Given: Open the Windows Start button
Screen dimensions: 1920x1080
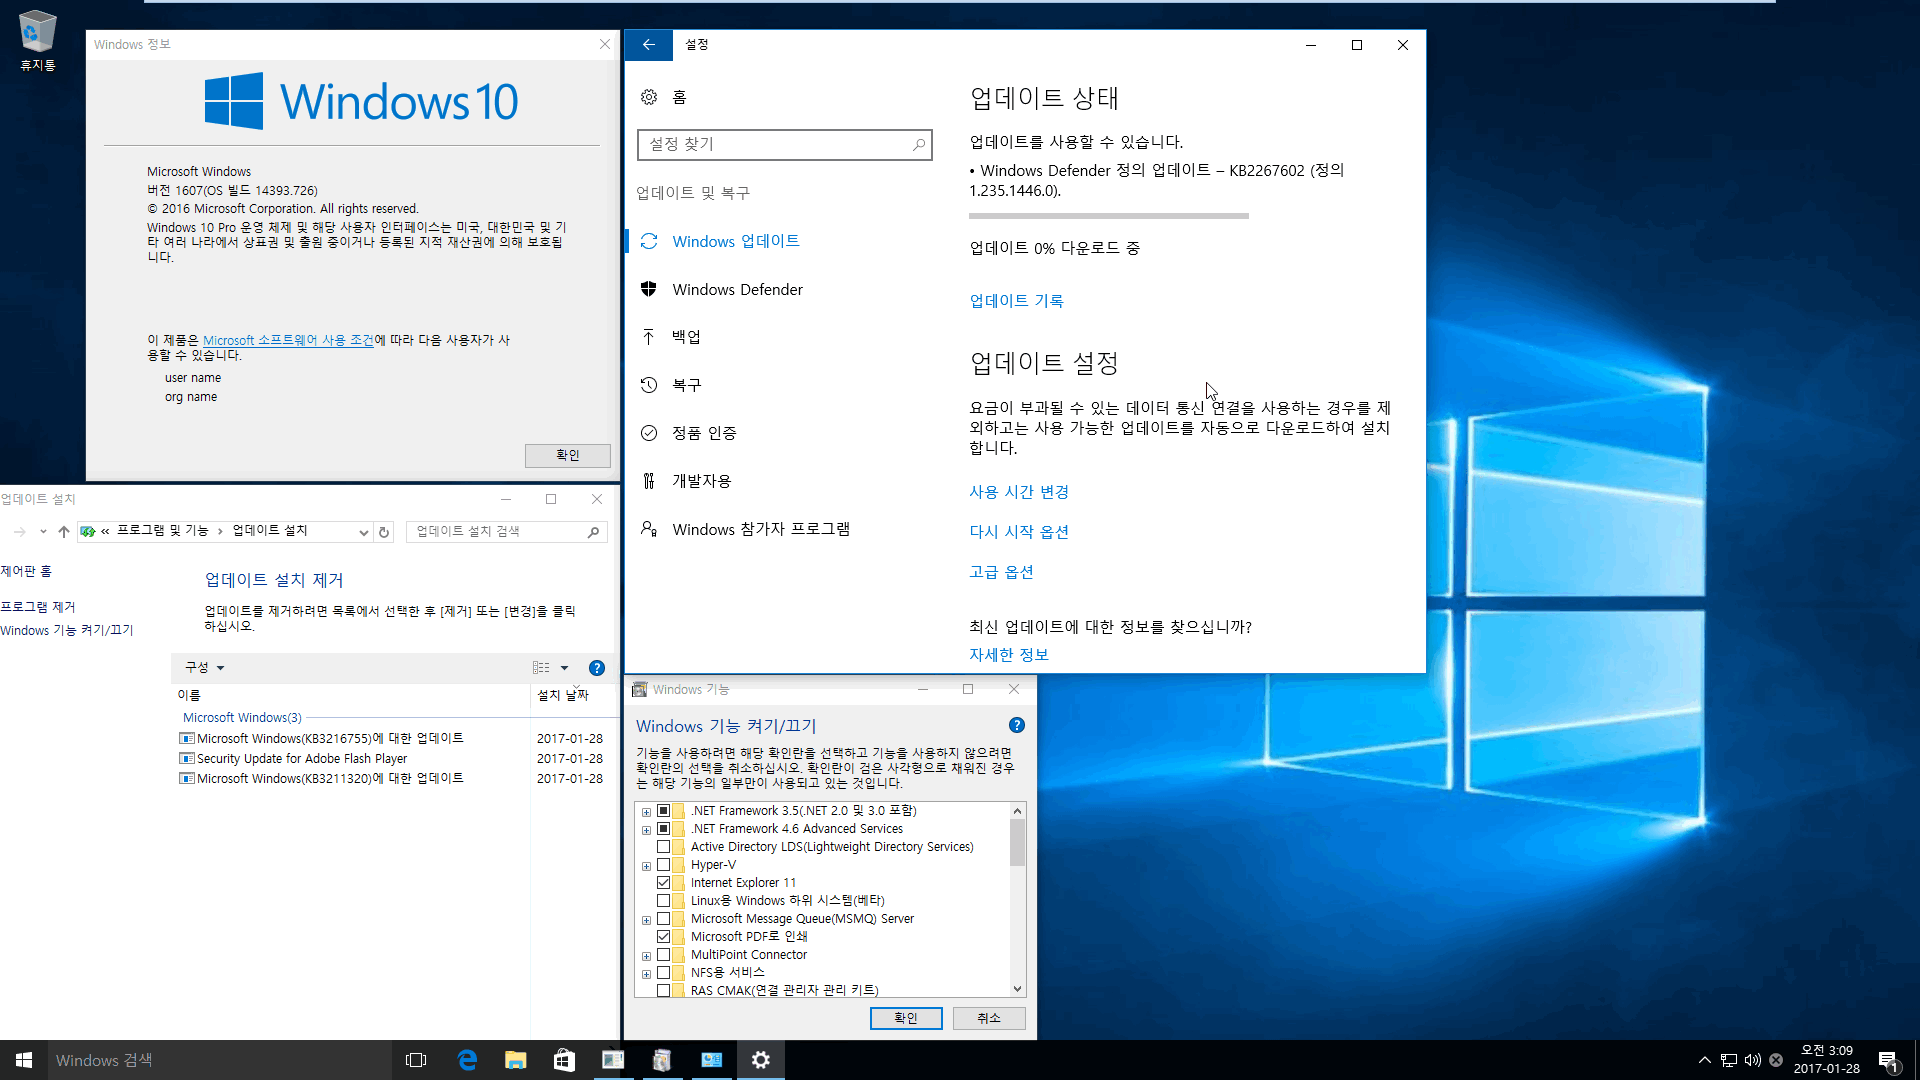Looking at the screenshot, I should coord(24,1060).
